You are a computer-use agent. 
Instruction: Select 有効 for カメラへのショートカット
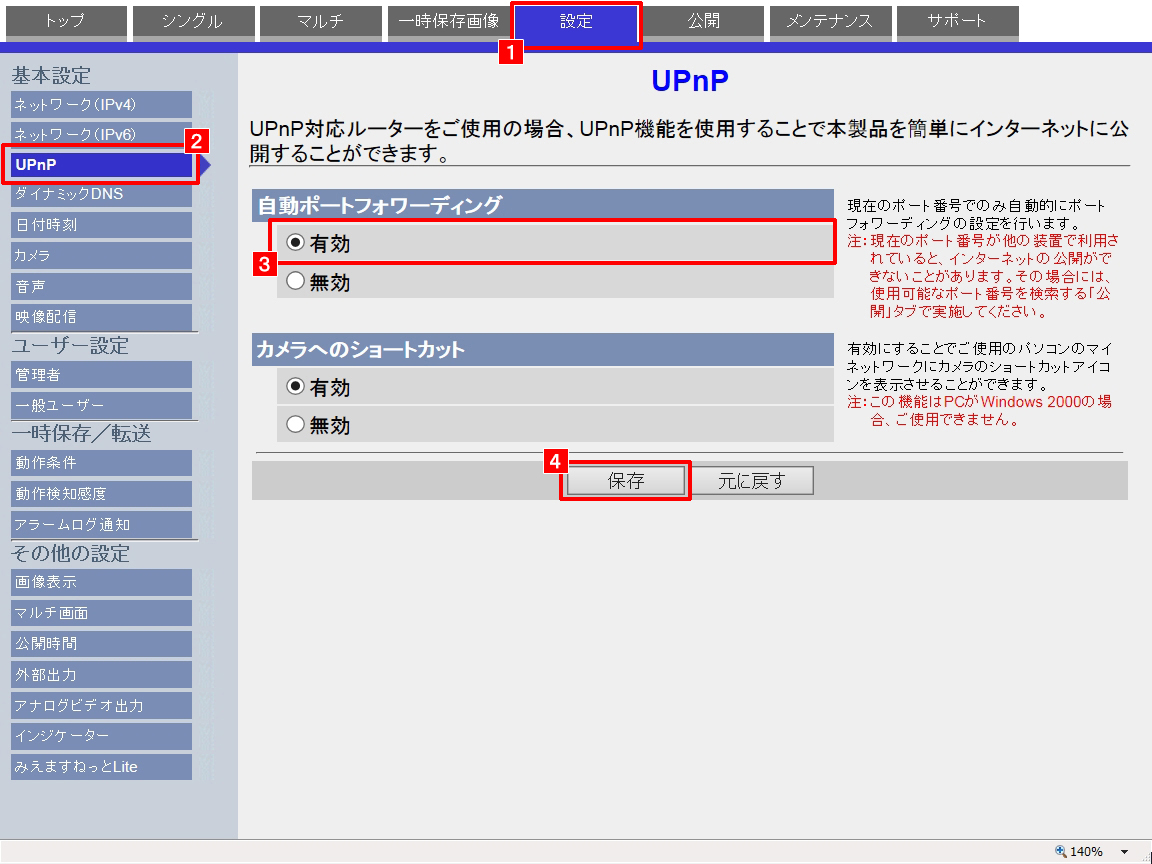click(295, 386)
